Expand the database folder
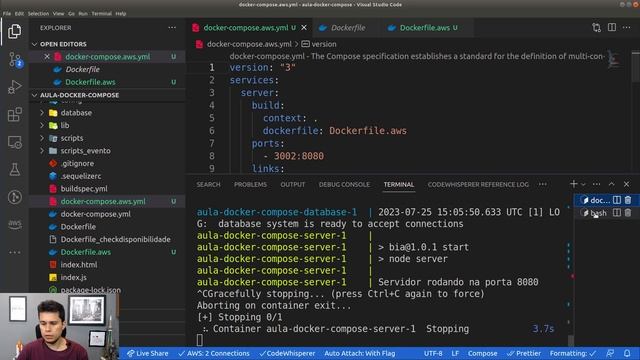 [76, 113]
